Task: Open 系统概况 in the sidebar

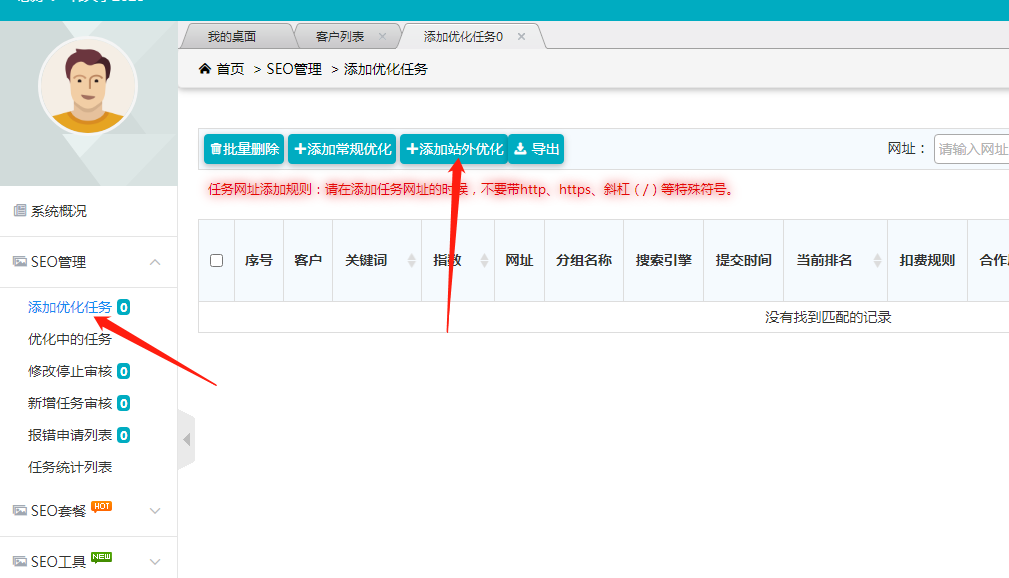Action: [x=58, y=211]
